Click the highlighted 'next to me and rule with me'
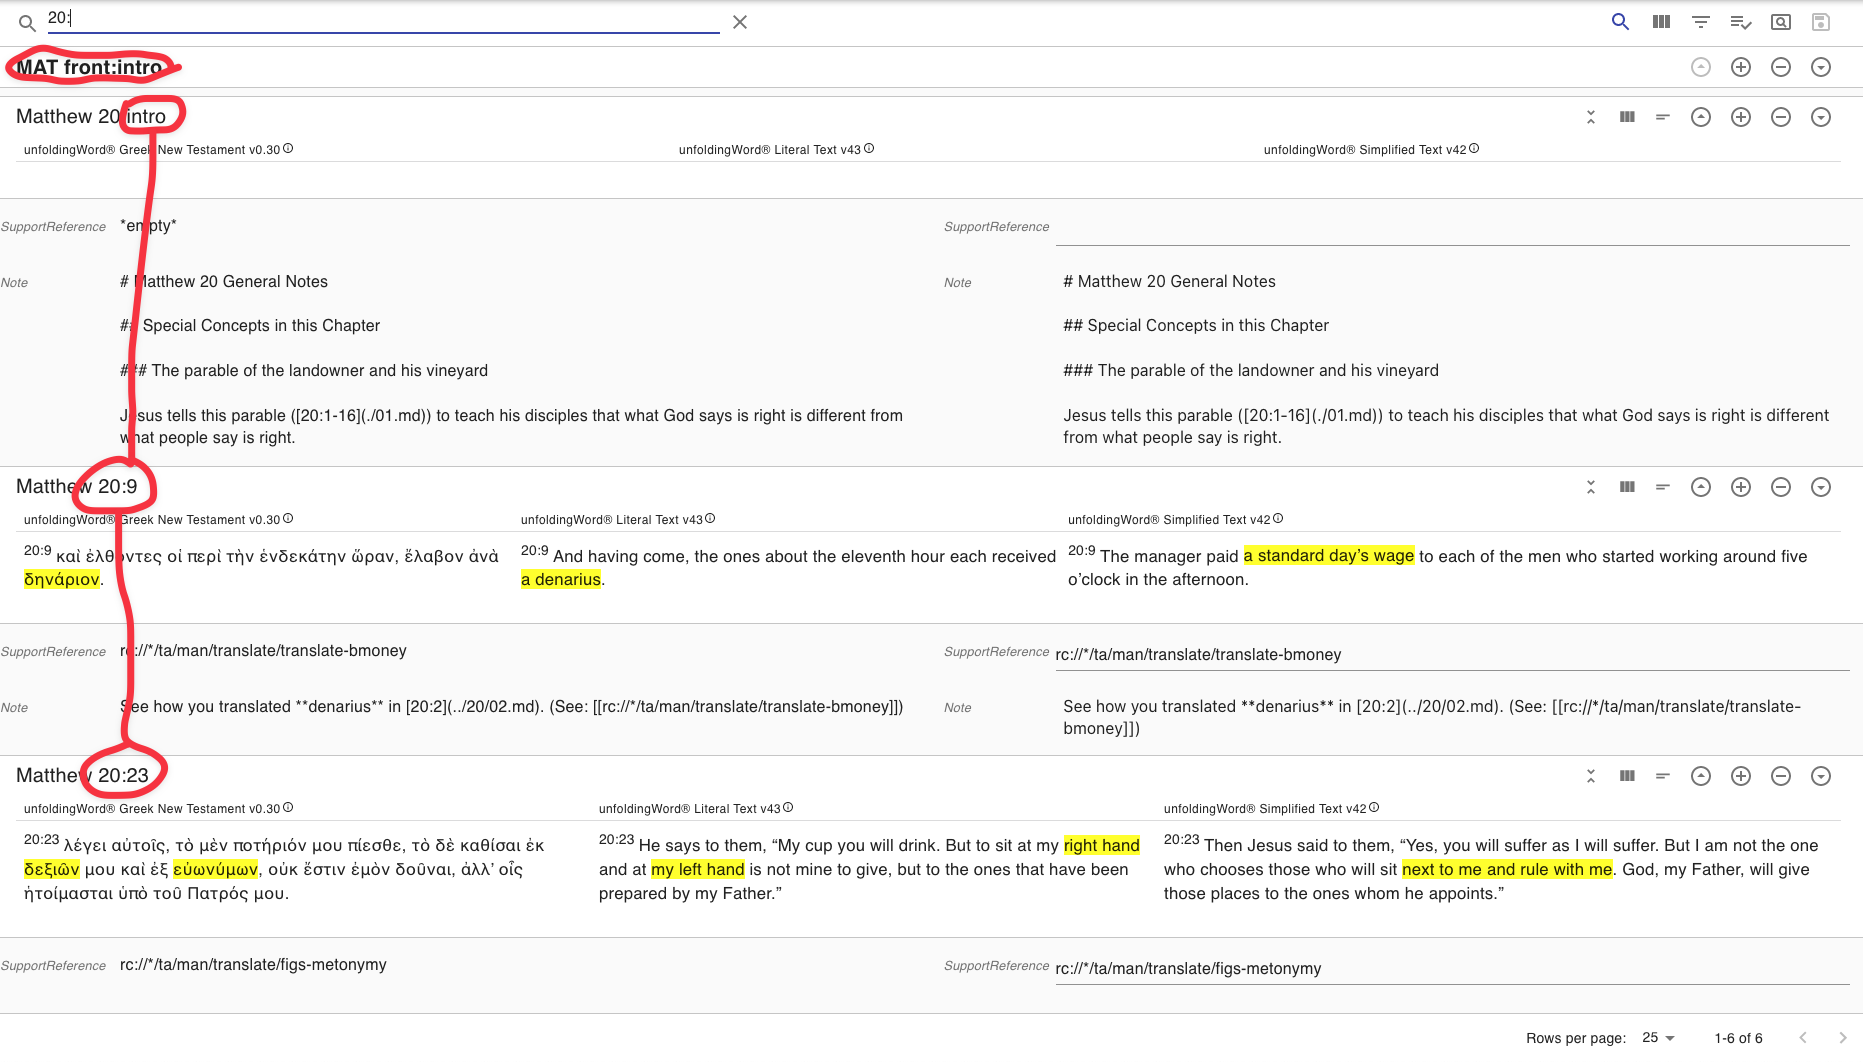This screenshot has width=1863, height=1062. tap(1507, 869)
